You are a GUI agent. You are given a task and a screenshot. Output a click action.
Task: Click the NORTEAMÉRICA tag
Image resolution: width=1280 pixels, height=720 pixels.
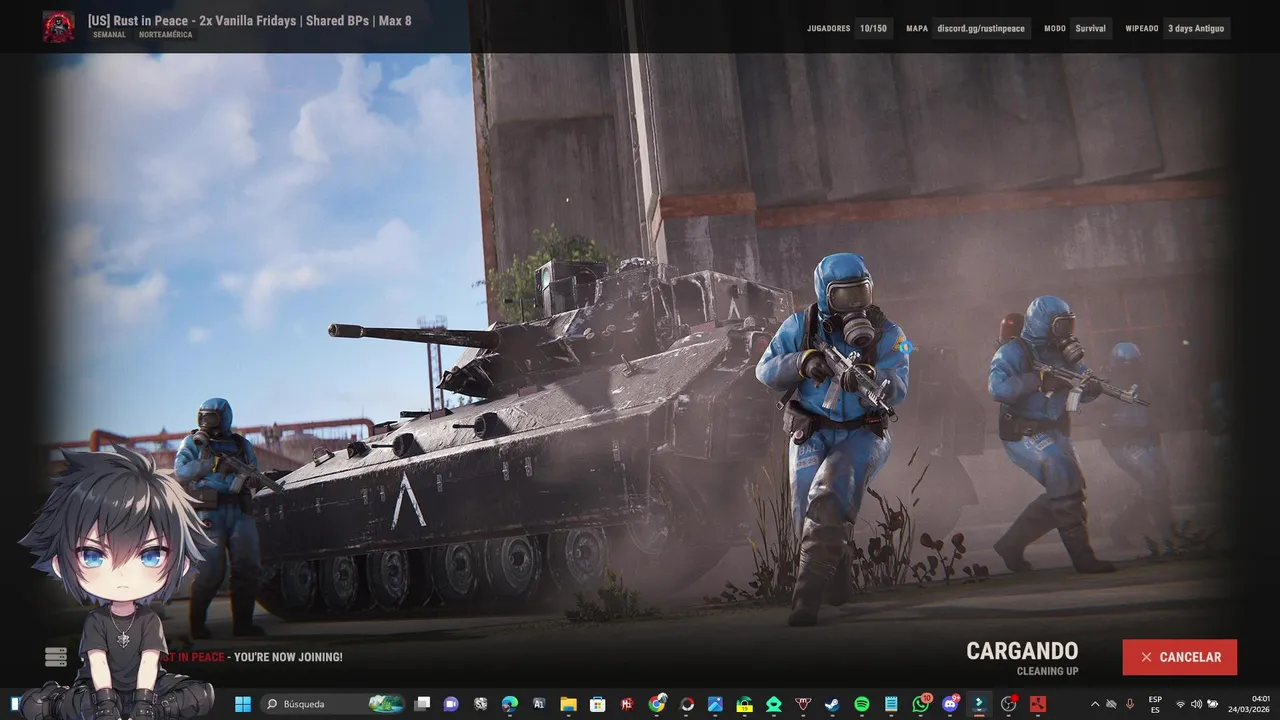[x=165, y=35]
